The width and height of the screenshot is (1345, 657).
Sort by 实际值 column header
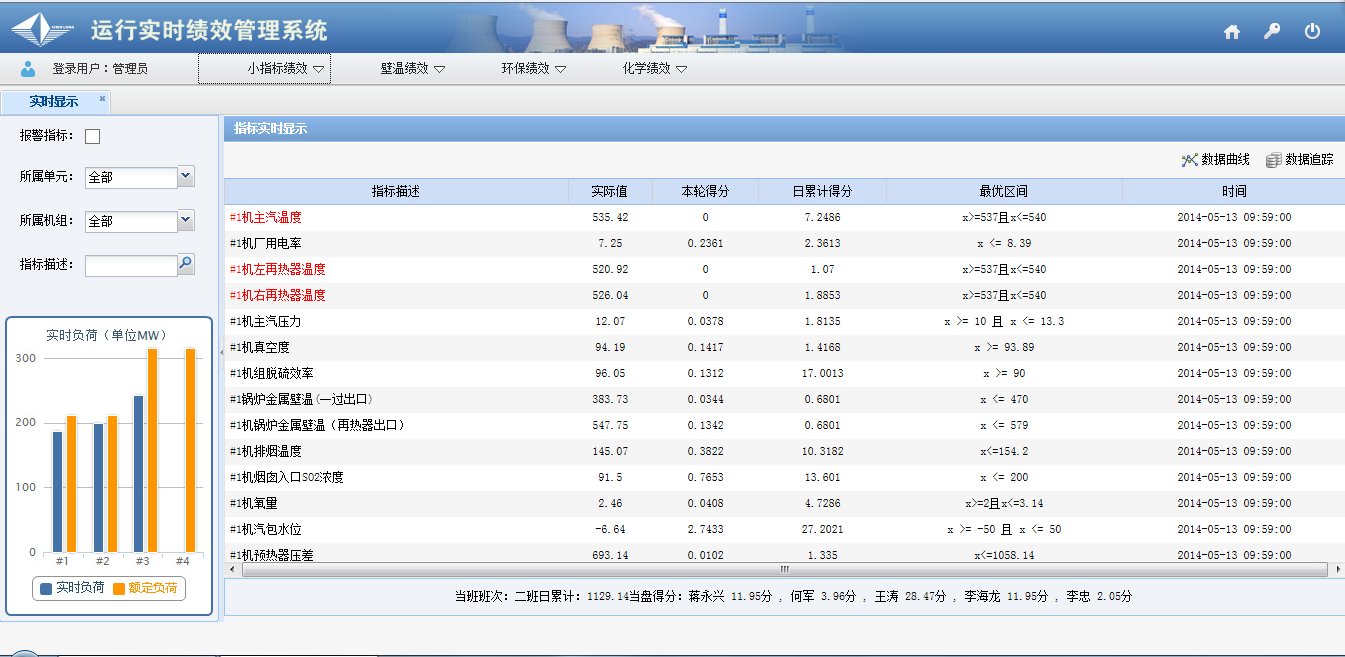pyautogui.click(x=609, y=191)
